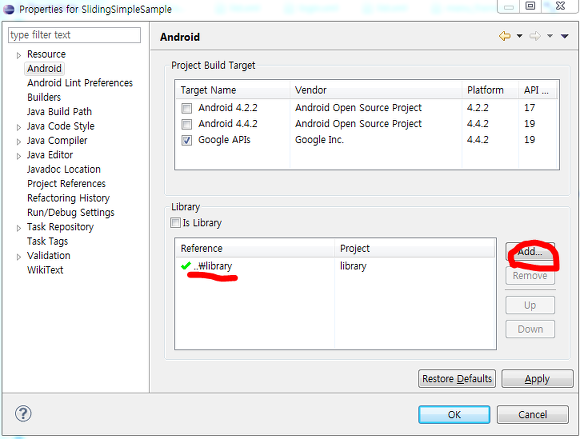
Task: Check the Android 4.4.2 target checkbox
Action: 186,124
